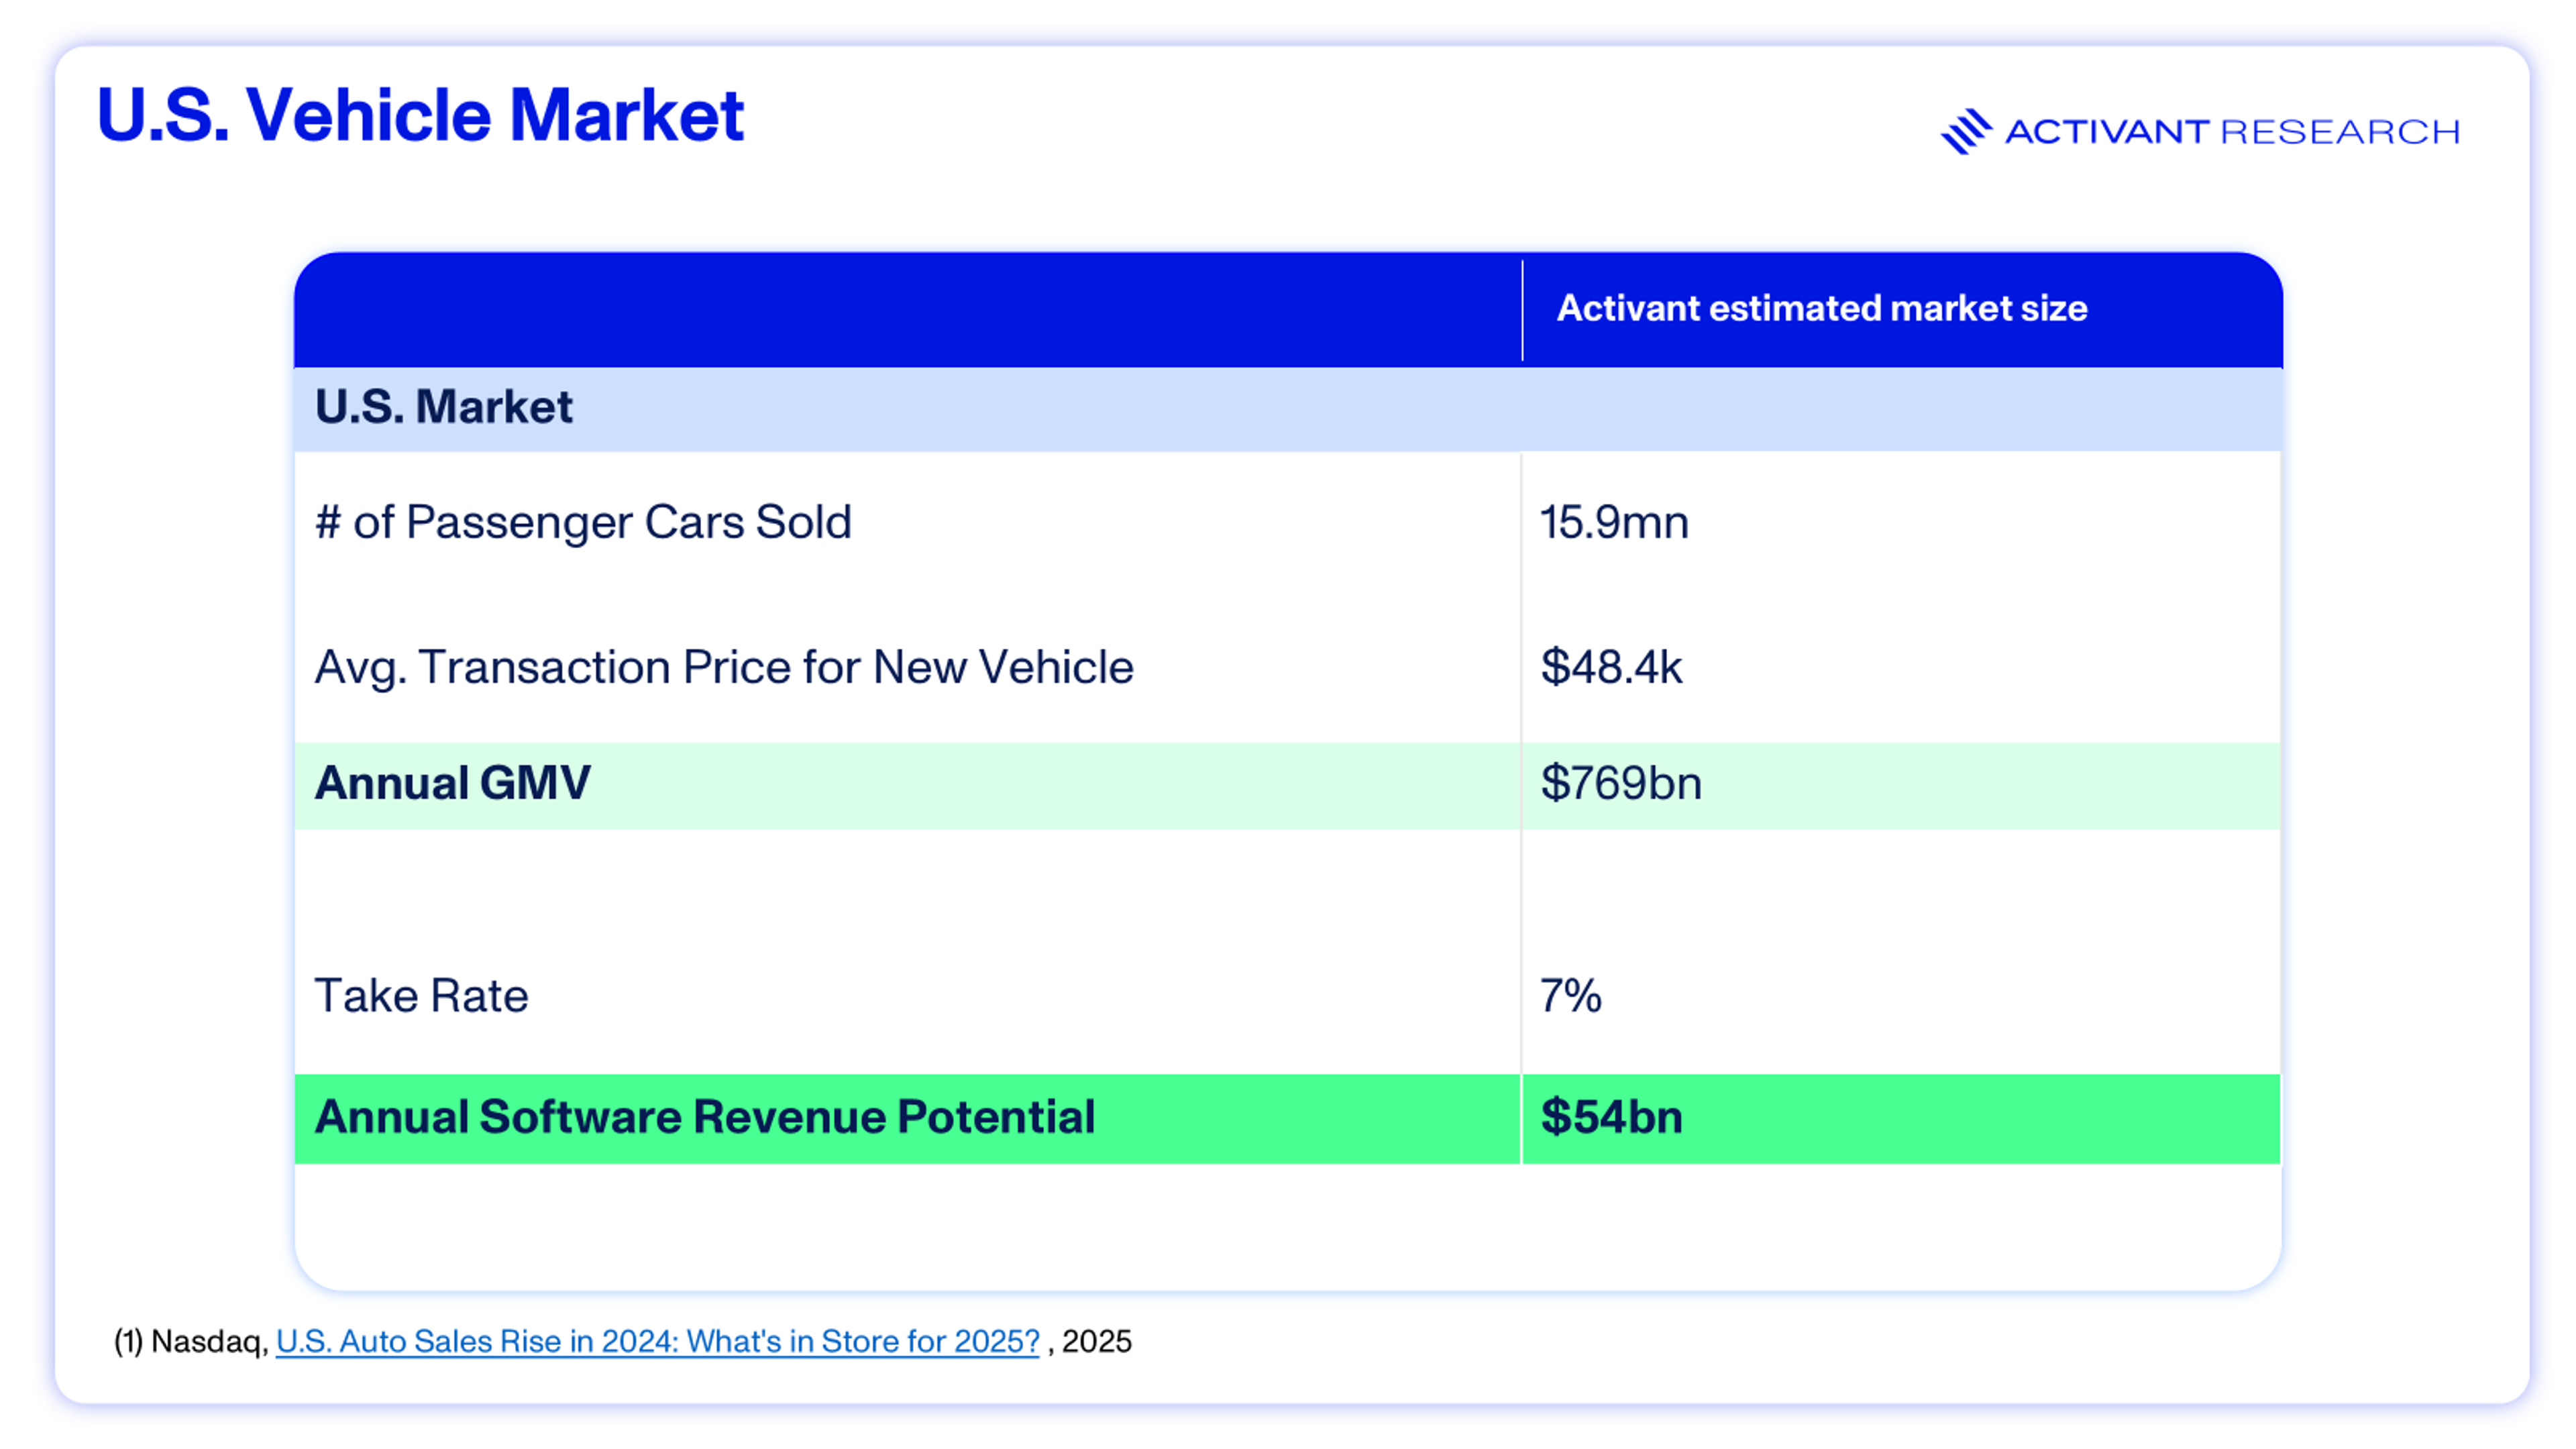Click the $54bn value cell

pyautogui.click(x=1611, y=1117)
